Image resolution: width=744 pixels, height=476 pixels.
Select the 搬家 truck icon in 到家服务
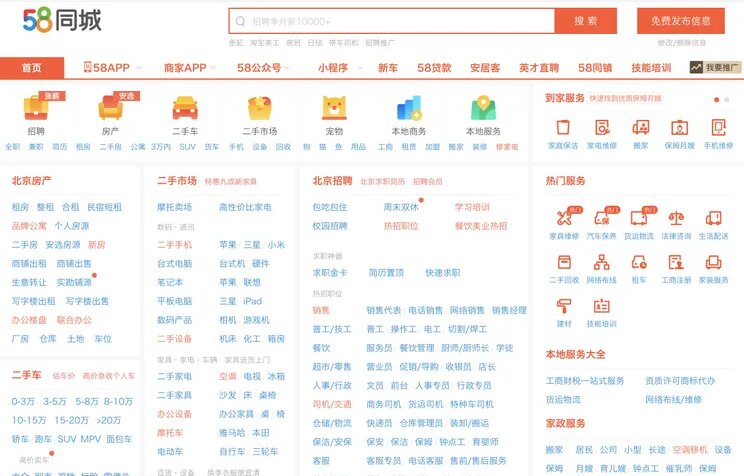click(x=641, y=127)
